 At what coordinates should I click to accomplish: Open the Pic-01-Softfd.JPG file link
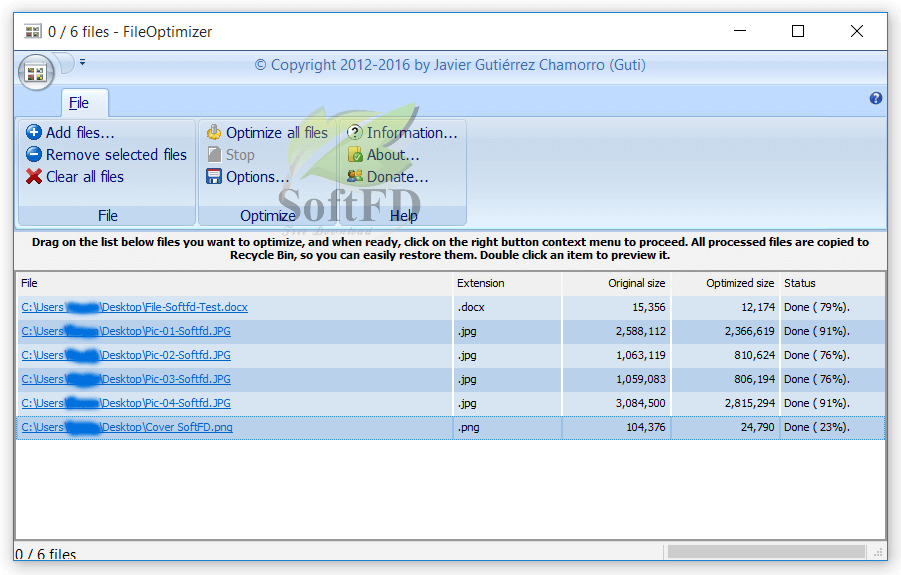(x=126, y=331)
